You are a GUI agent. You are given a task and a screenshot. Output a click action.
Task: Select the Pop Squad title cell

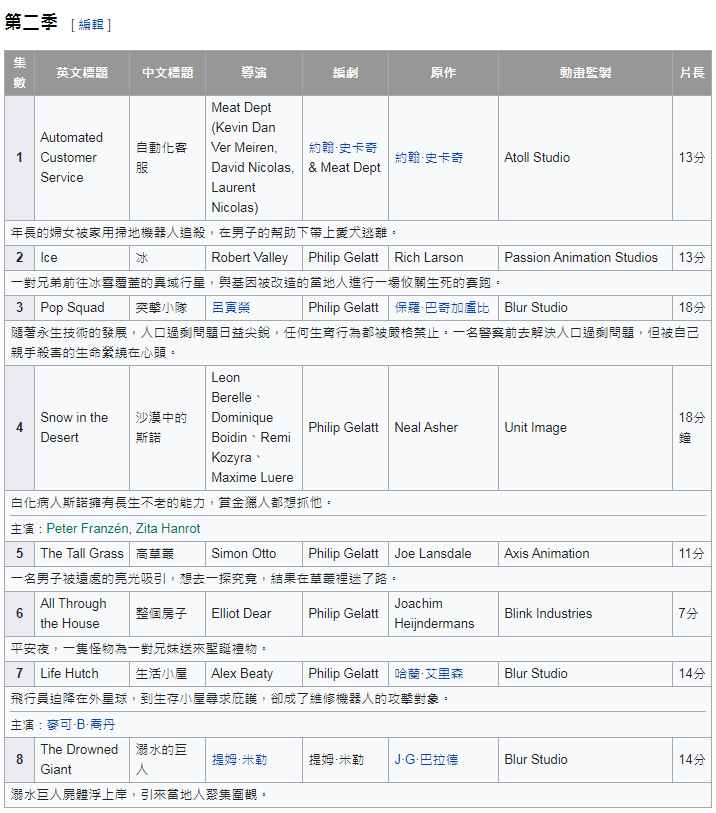[x=82, y=307]
